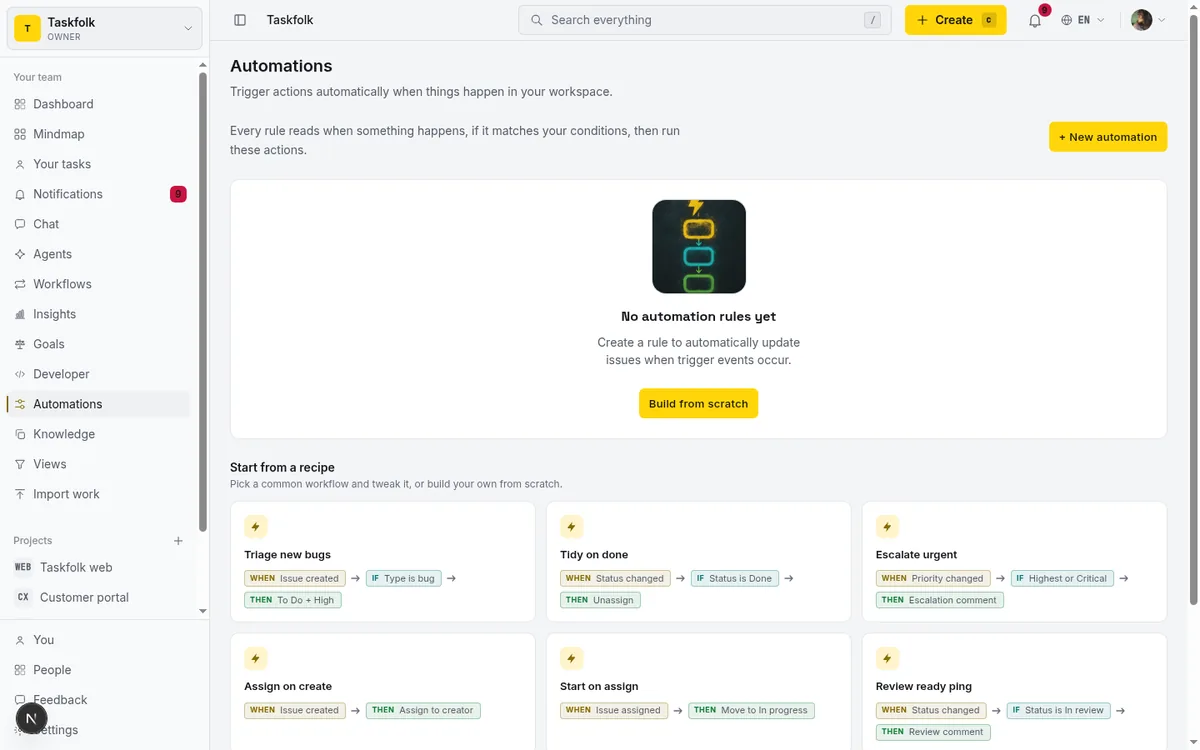Open the top bar notification bell
The height and width of the screenshot is (750, 1200).
pyautogui.click(x=1035, y=20)
